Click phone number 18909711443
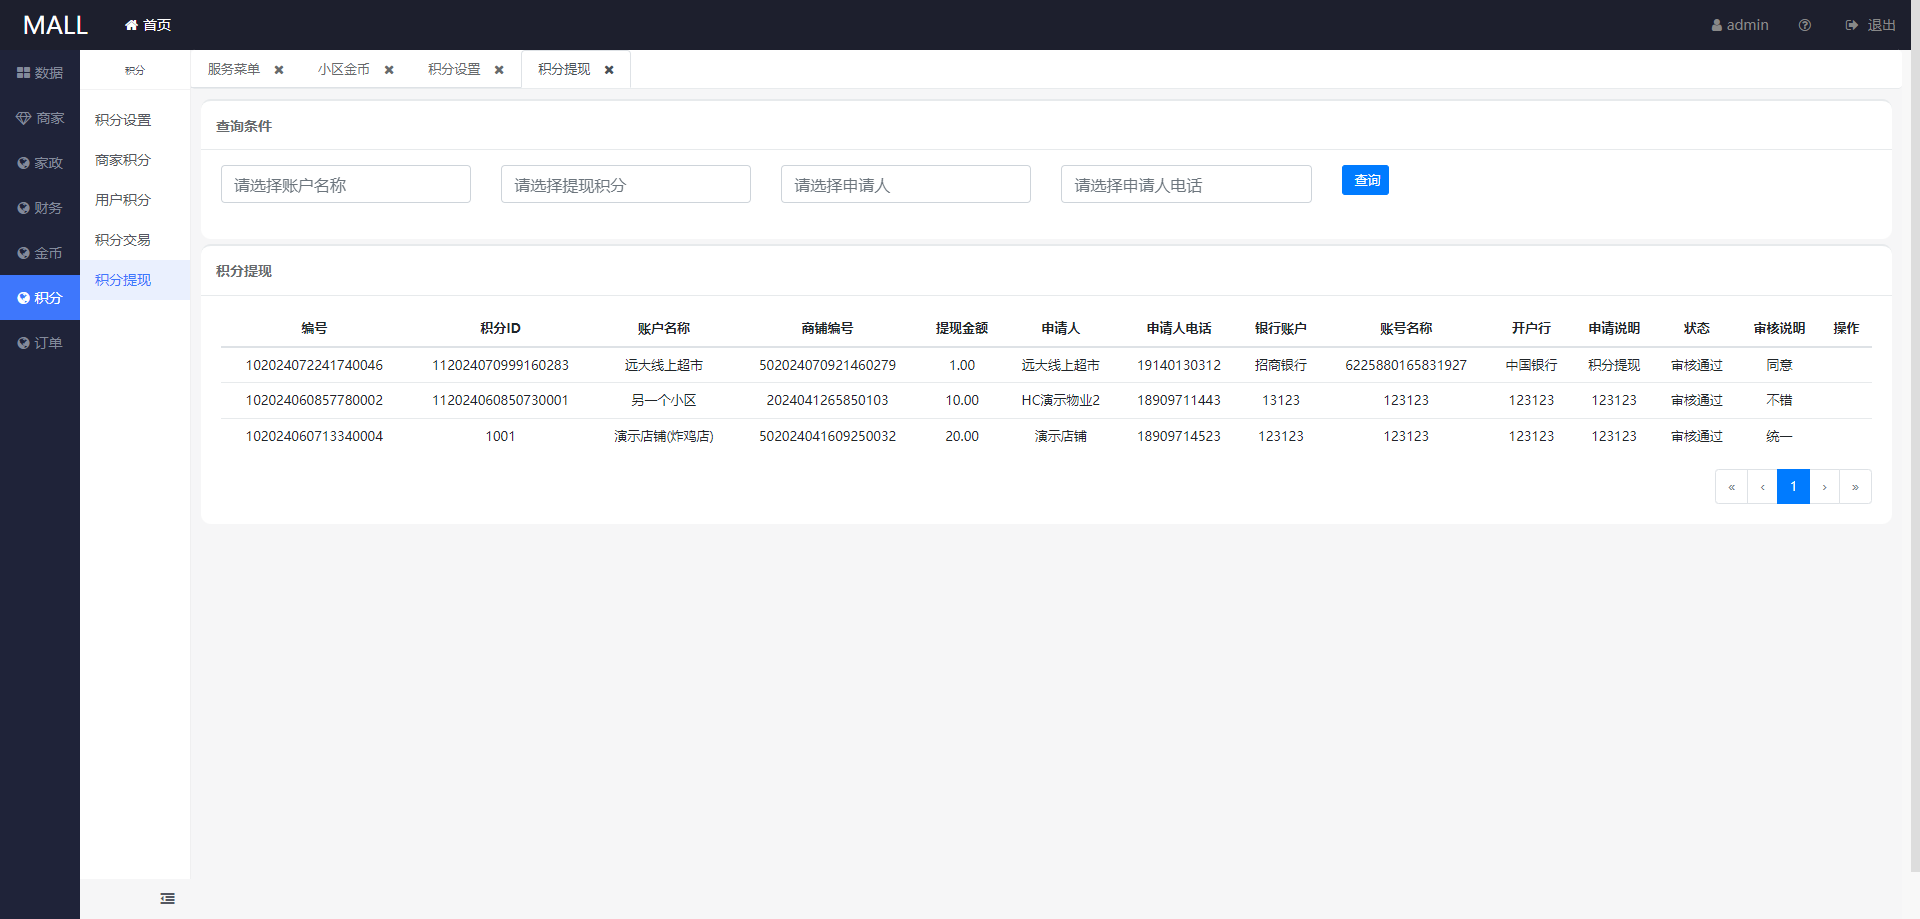The width and height of the screenshot is (1920, 919). tap(1179, 400)
